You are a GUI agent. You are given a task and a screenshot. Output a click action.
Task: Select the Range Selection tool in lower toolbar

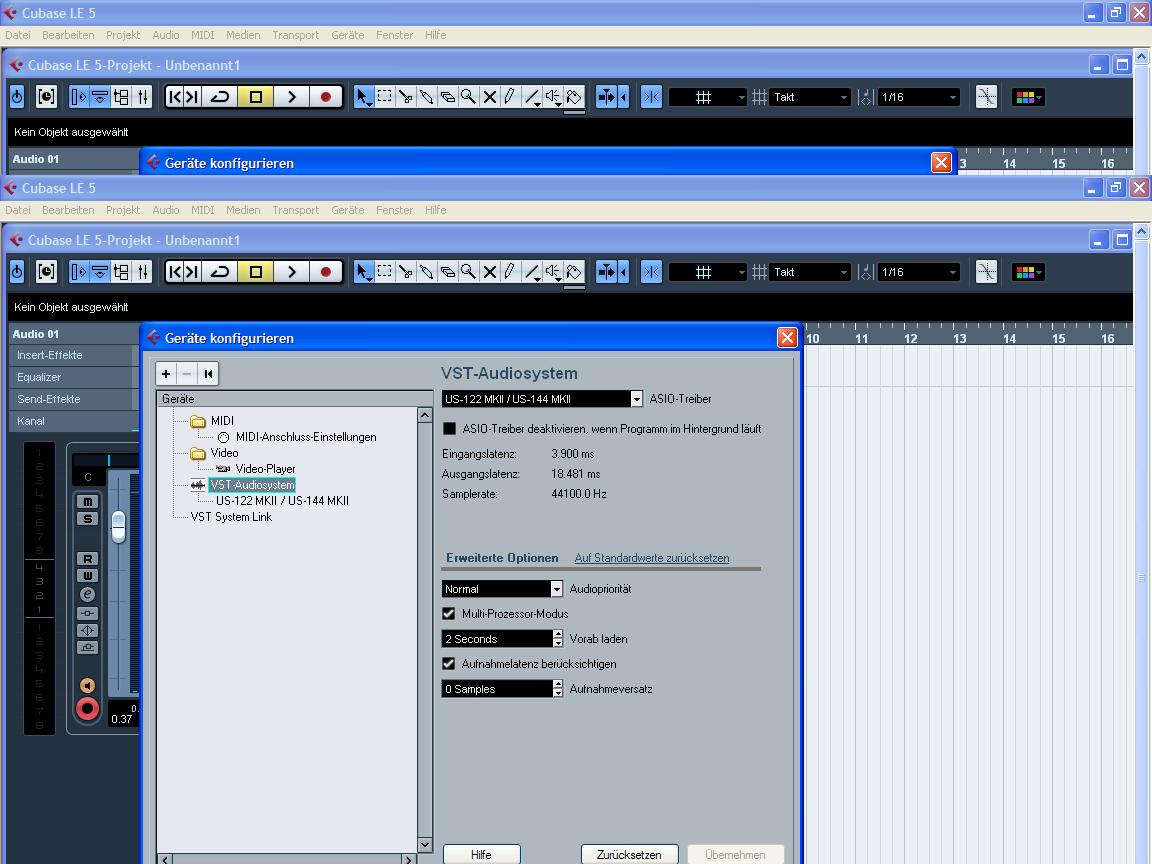coord(384,272)
